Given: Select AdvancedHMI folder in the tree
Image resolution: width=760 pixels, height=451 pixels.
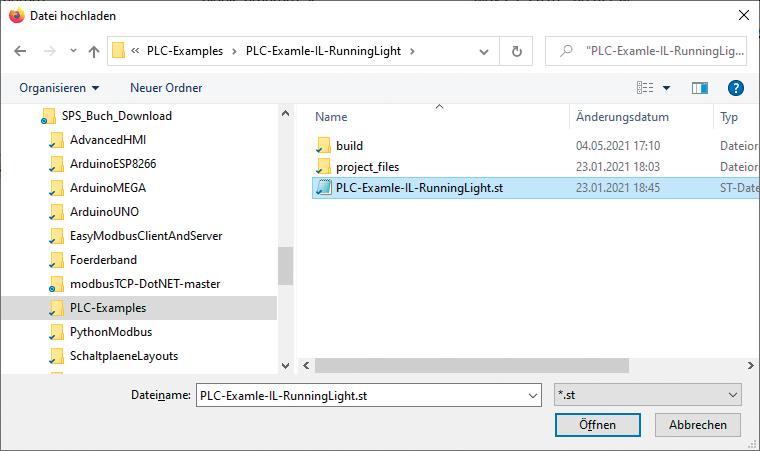Looking at the screenshot, I should point(108,140).
